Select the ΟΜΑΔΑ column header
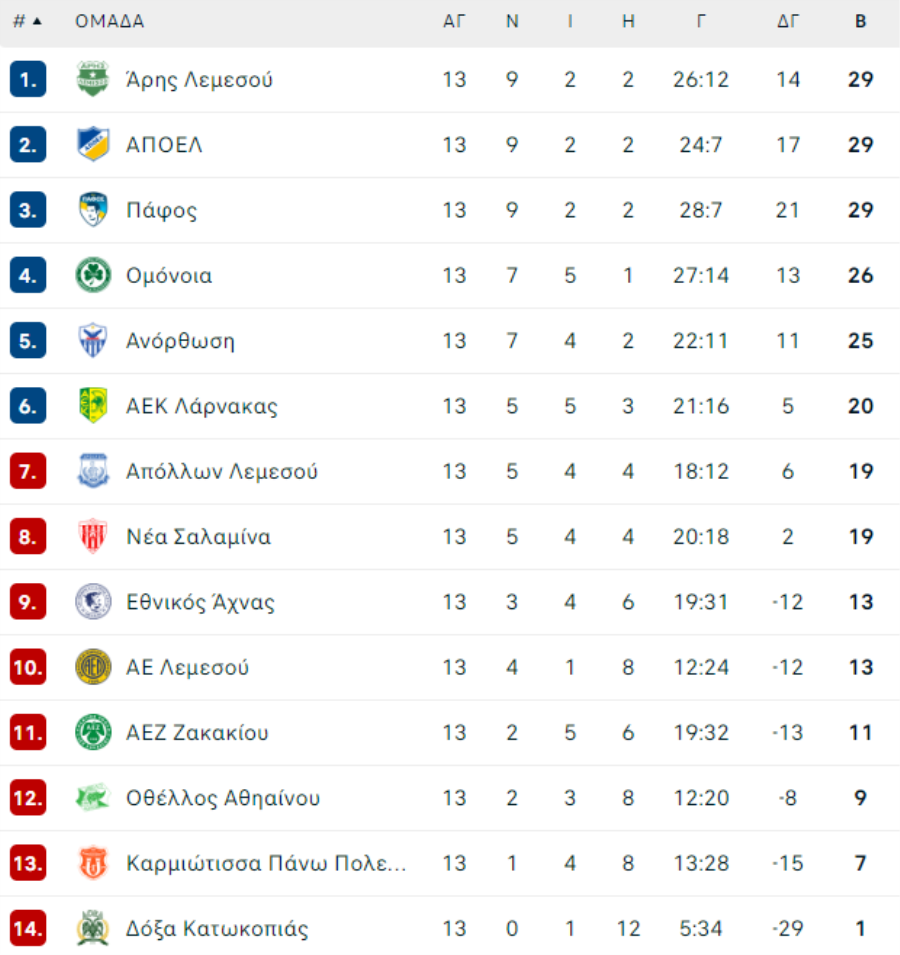 coord(110,21)
